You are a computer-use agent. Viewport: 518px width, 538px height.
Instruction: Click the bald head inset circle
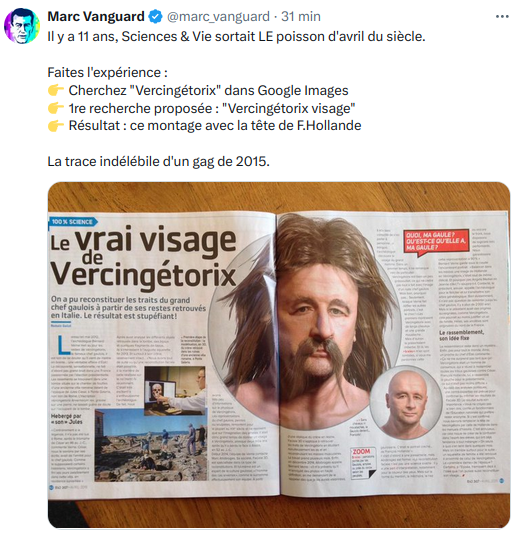pos(407,402)
